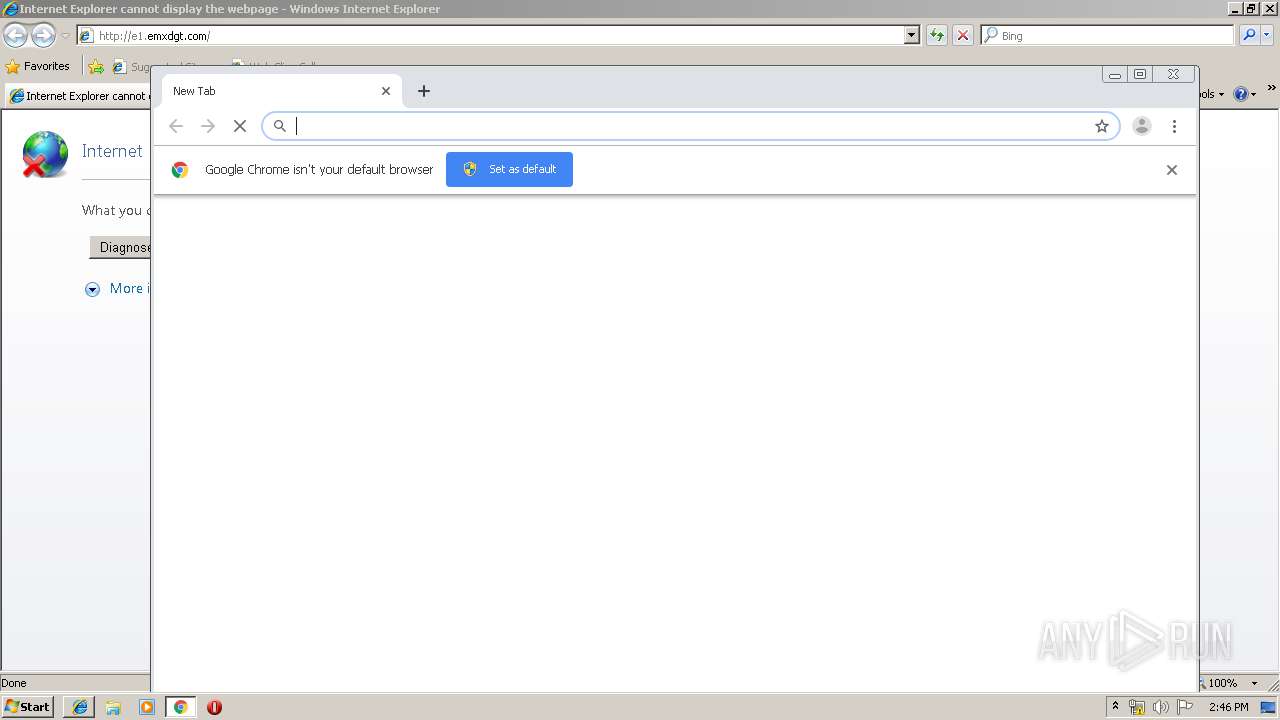The image size is (1280, 720).
Task: Open the Chrome profile avatar menu
Action: tap(1142, 126)
